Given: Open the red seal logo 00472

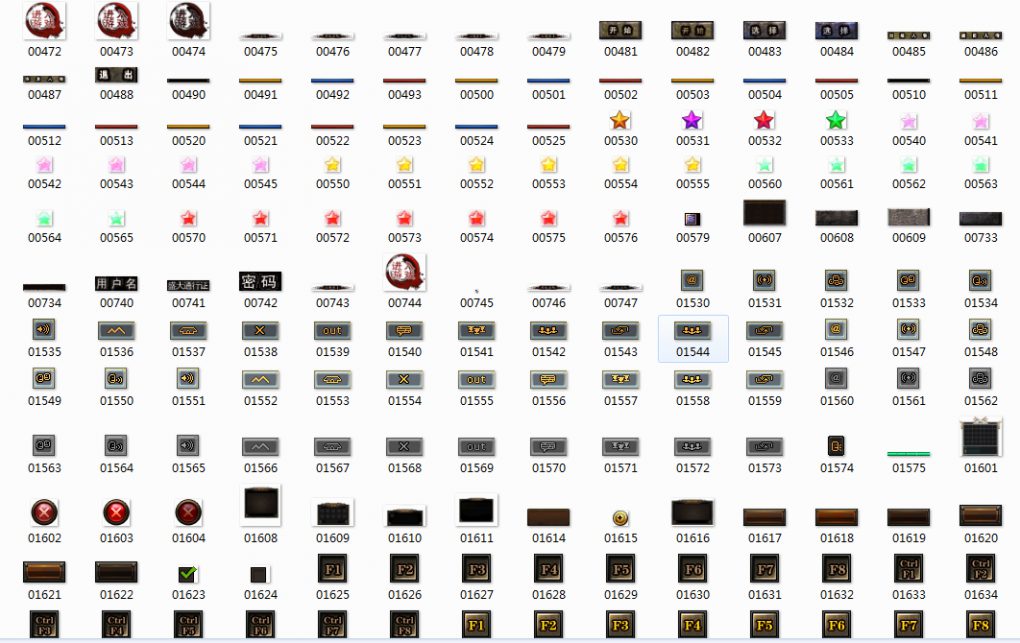Looking at the screenshot, I should click(45, 20).
